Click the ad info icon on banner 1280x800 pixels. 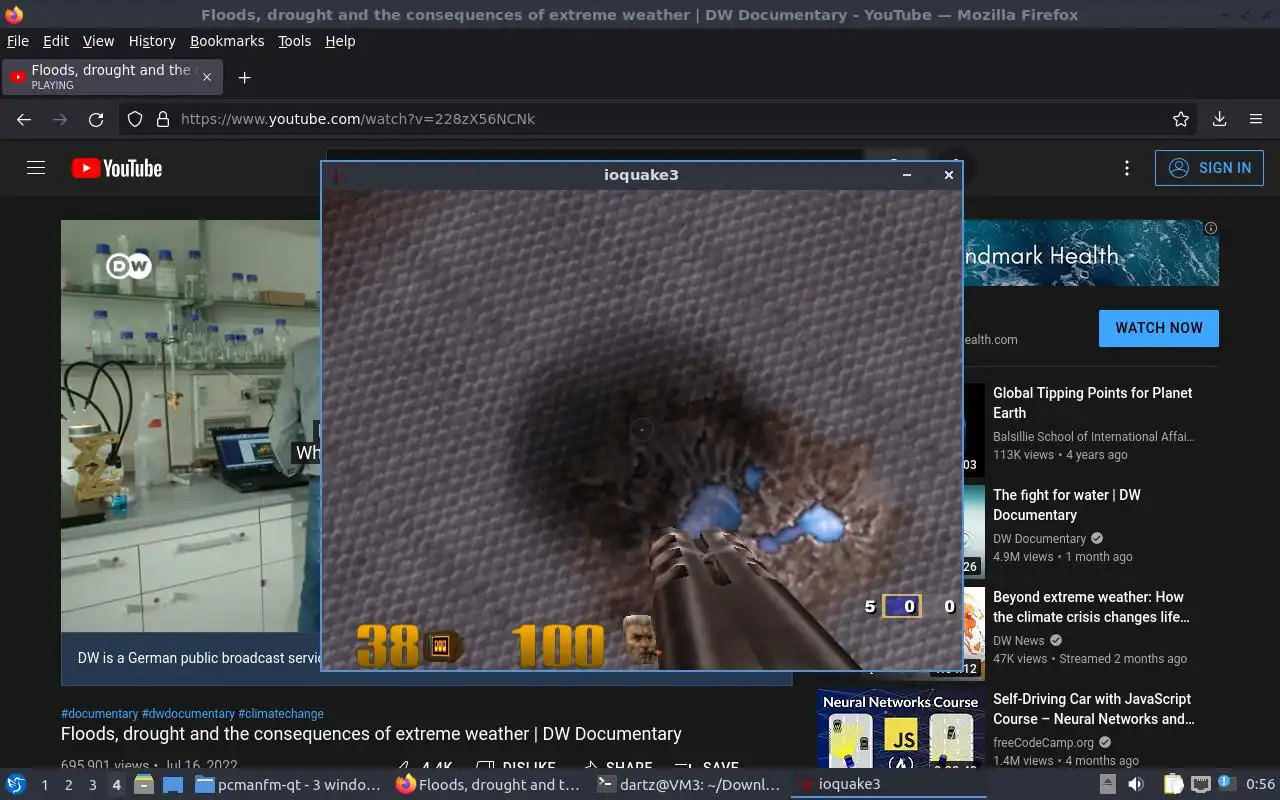tap(1211, 228)
